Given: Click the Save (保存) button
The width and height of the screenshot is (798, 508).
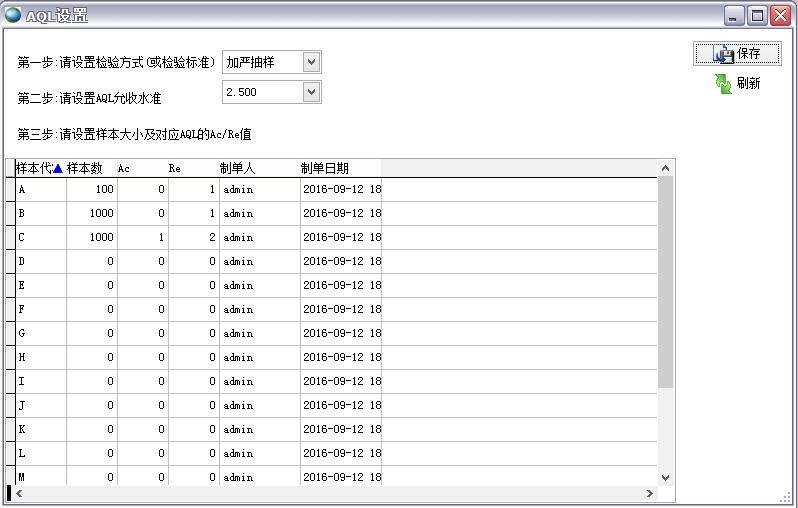Looking at the screenshot, I should [737, 54].
